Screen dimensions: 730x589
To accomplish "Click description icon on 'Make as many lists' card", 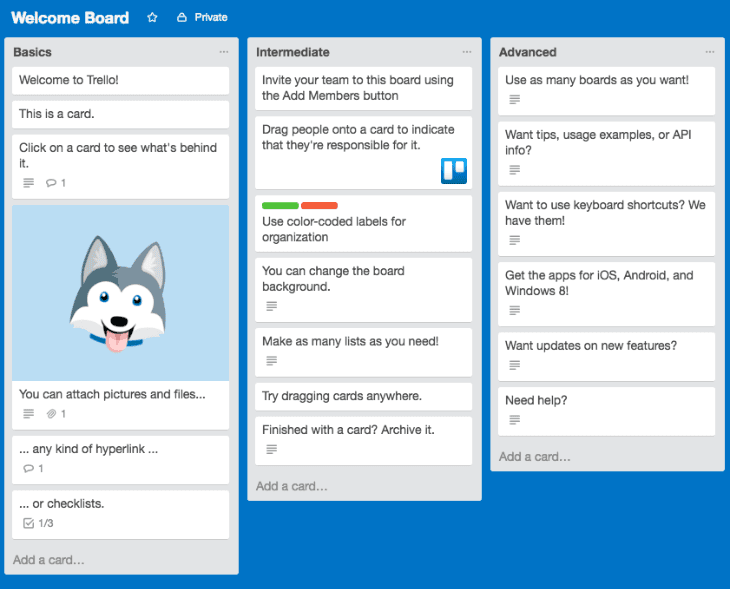I will click(x=272, y=361).
